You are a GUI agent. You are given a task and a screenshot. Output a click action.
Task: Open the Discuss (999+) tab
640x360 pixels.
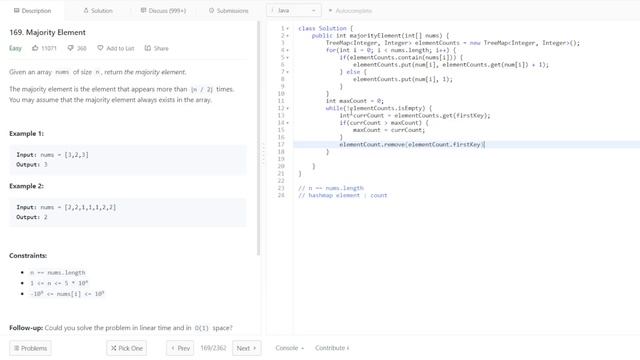163,11
